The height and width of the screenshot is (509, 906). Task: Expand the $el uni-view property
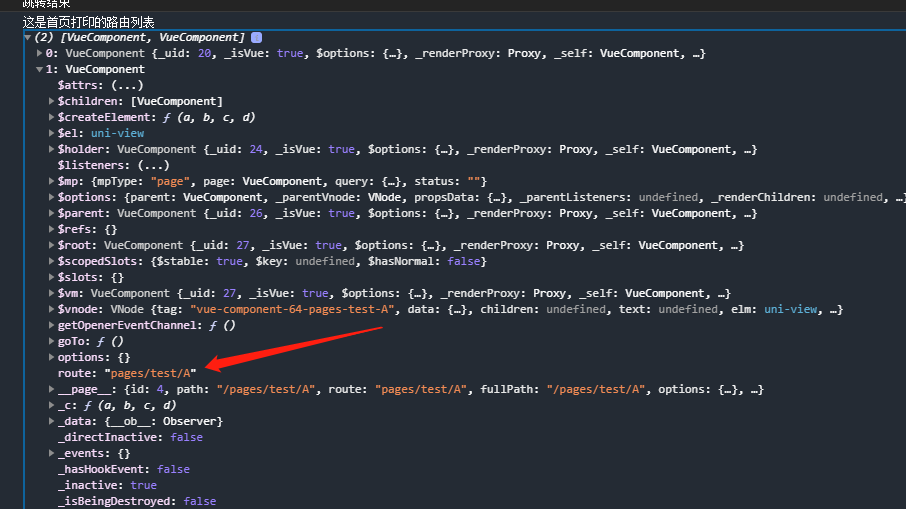pos(51,133)
